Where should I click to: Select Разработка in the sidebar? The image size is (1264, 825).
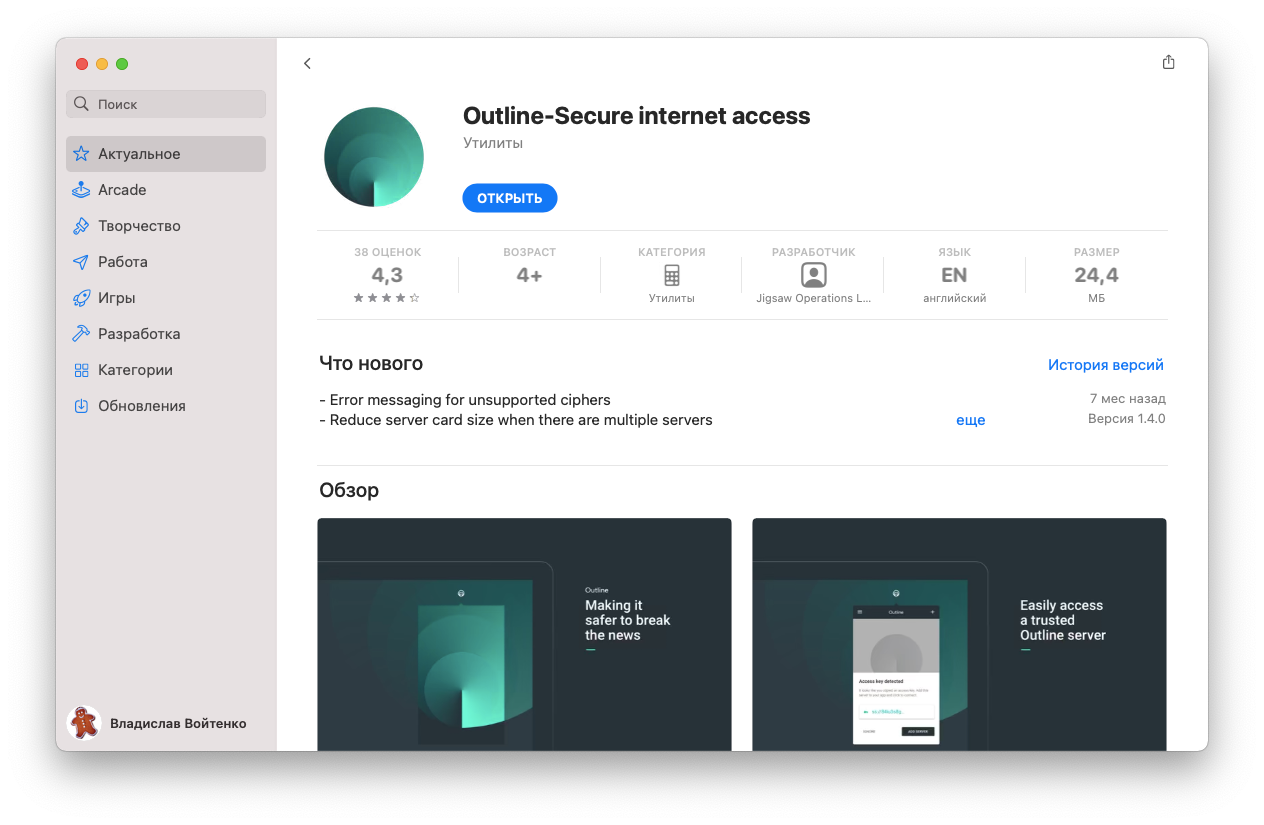point(166,334)
